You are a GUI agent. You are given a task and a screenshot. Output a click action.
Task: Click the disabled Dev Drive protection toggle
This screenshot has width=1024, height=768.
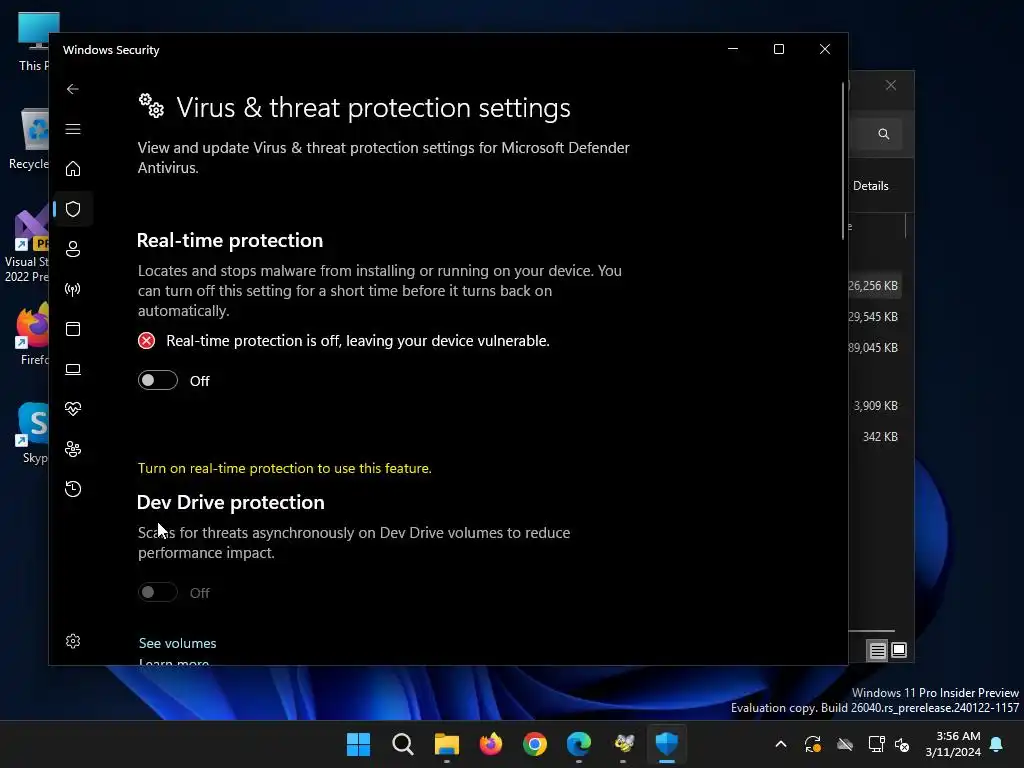tap(157, 592)
